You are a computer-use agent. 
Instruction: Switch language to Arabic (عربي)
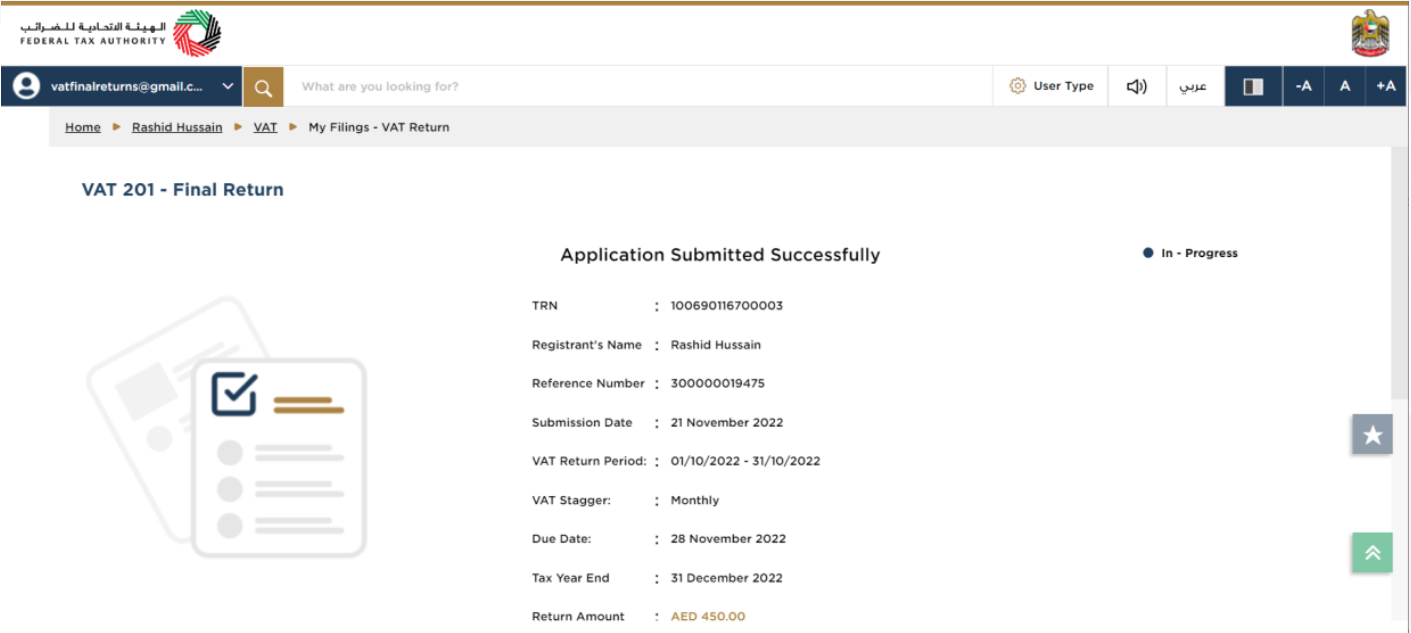(x=1193, y=86)
